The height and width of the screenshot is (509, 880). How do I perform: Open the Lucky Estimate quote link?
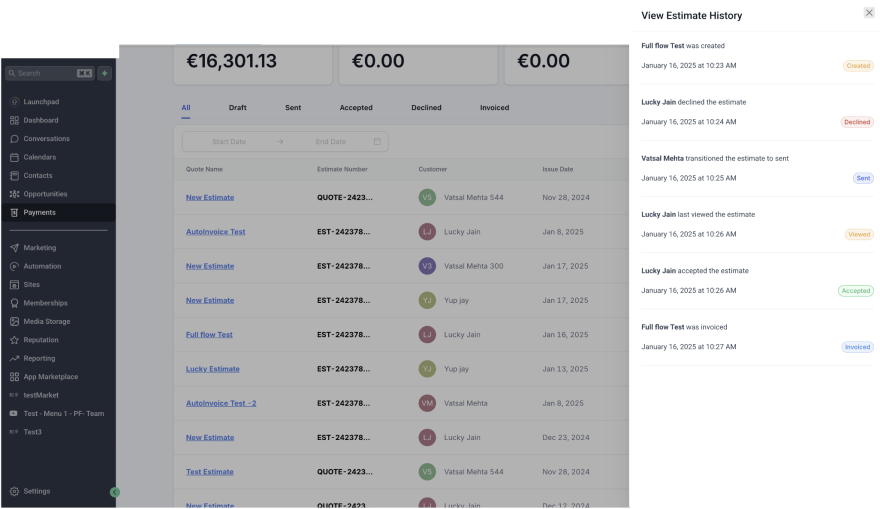tap(212, 369)
